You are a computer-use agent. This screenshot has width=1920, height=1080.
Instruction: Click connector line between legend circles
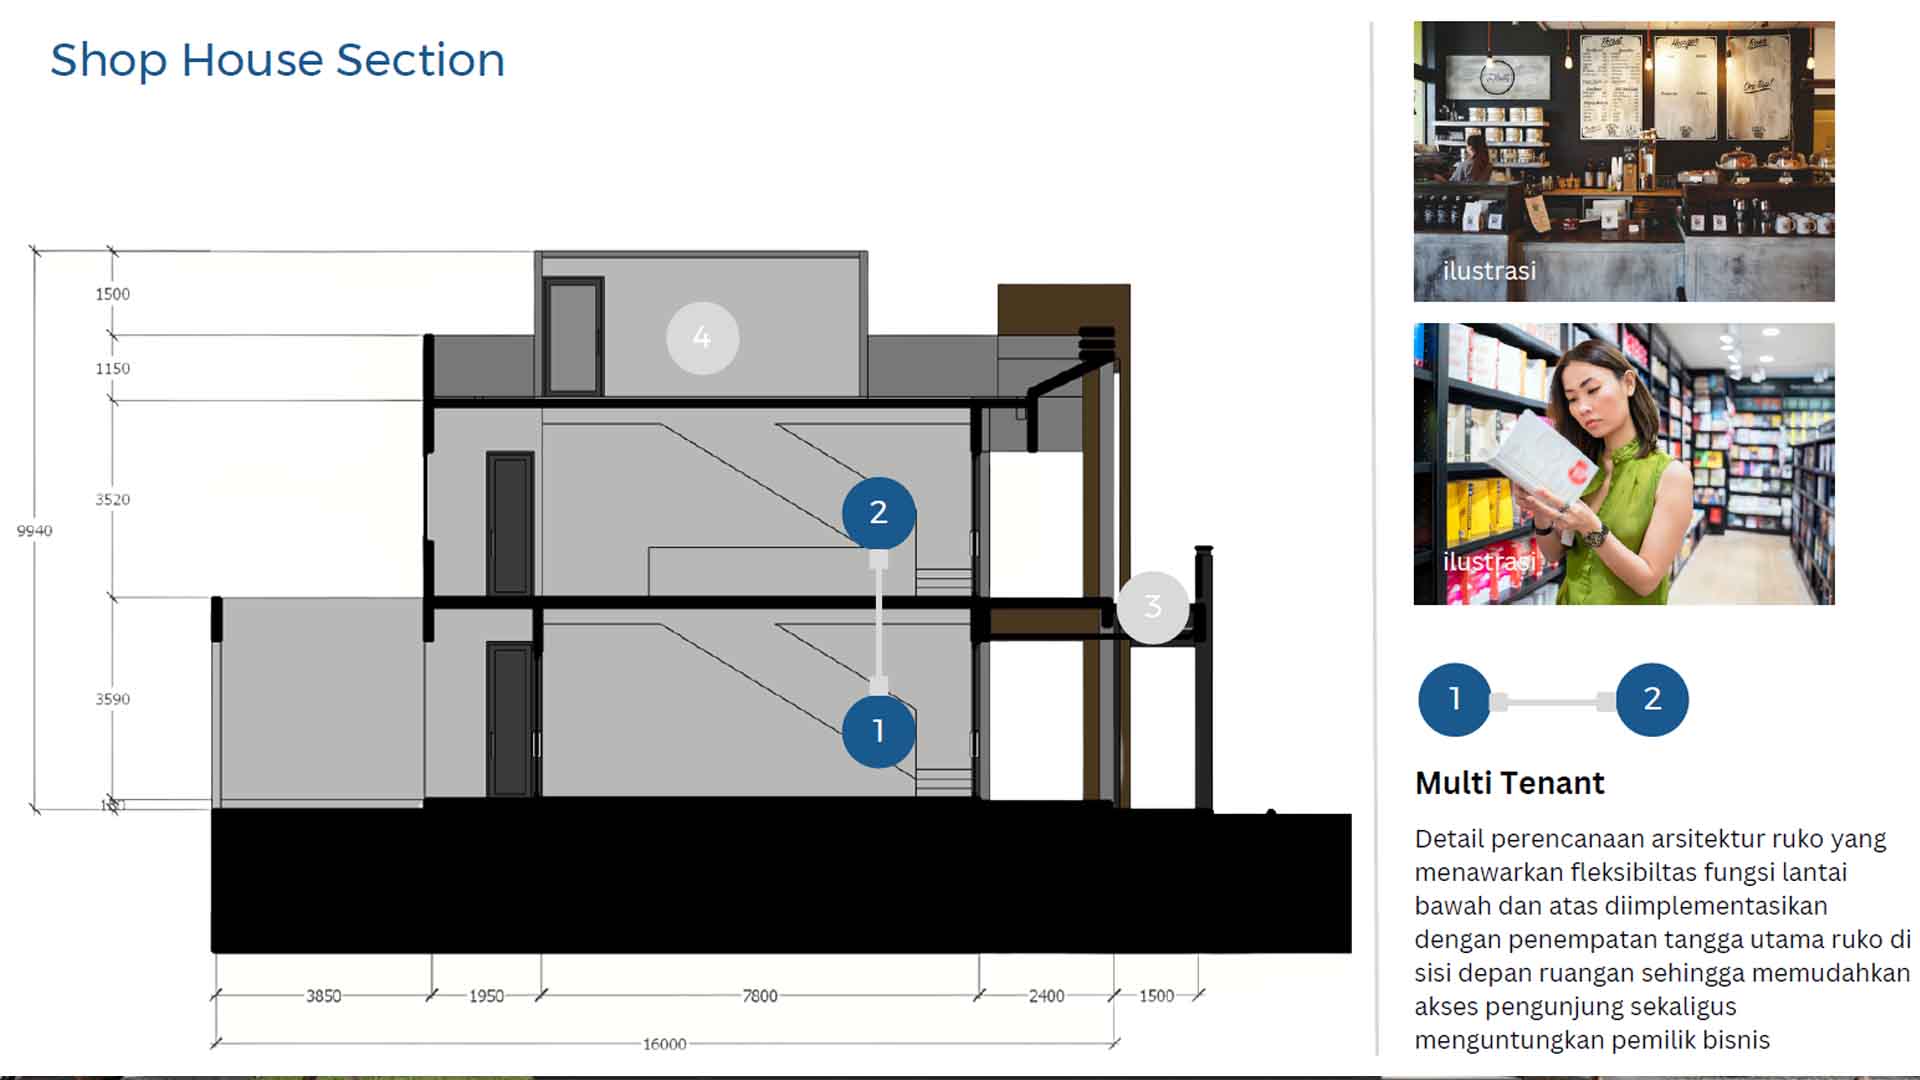[x=1552, y=702]
